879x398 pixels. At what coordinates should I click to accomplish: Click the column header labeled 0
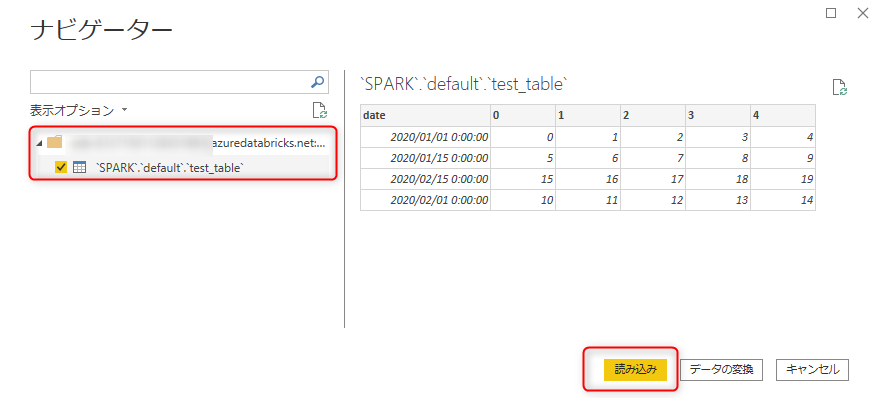(x=522, y=115)
